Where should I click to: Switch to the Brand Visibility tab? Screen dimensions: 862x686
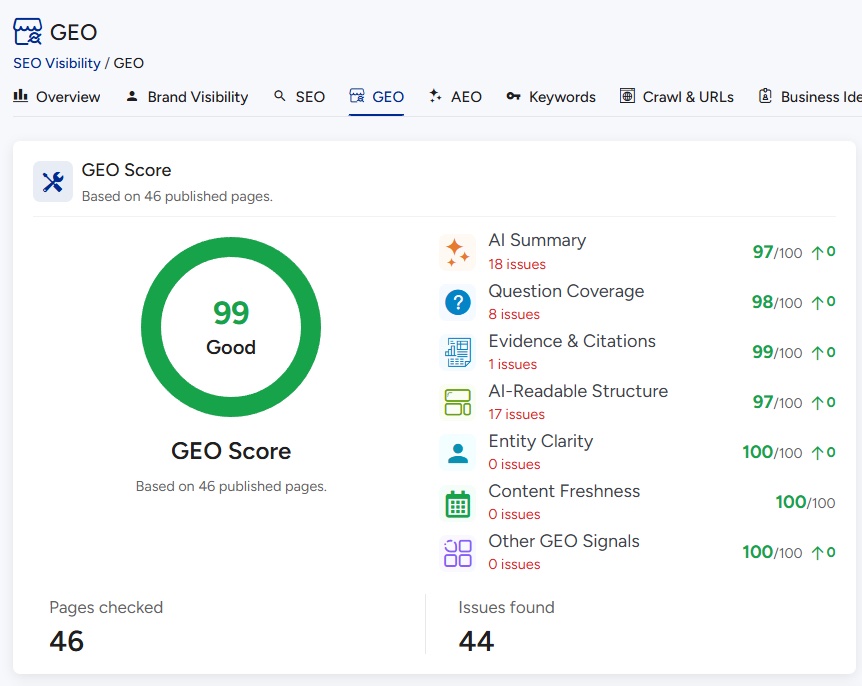click(x=187, y=97)
